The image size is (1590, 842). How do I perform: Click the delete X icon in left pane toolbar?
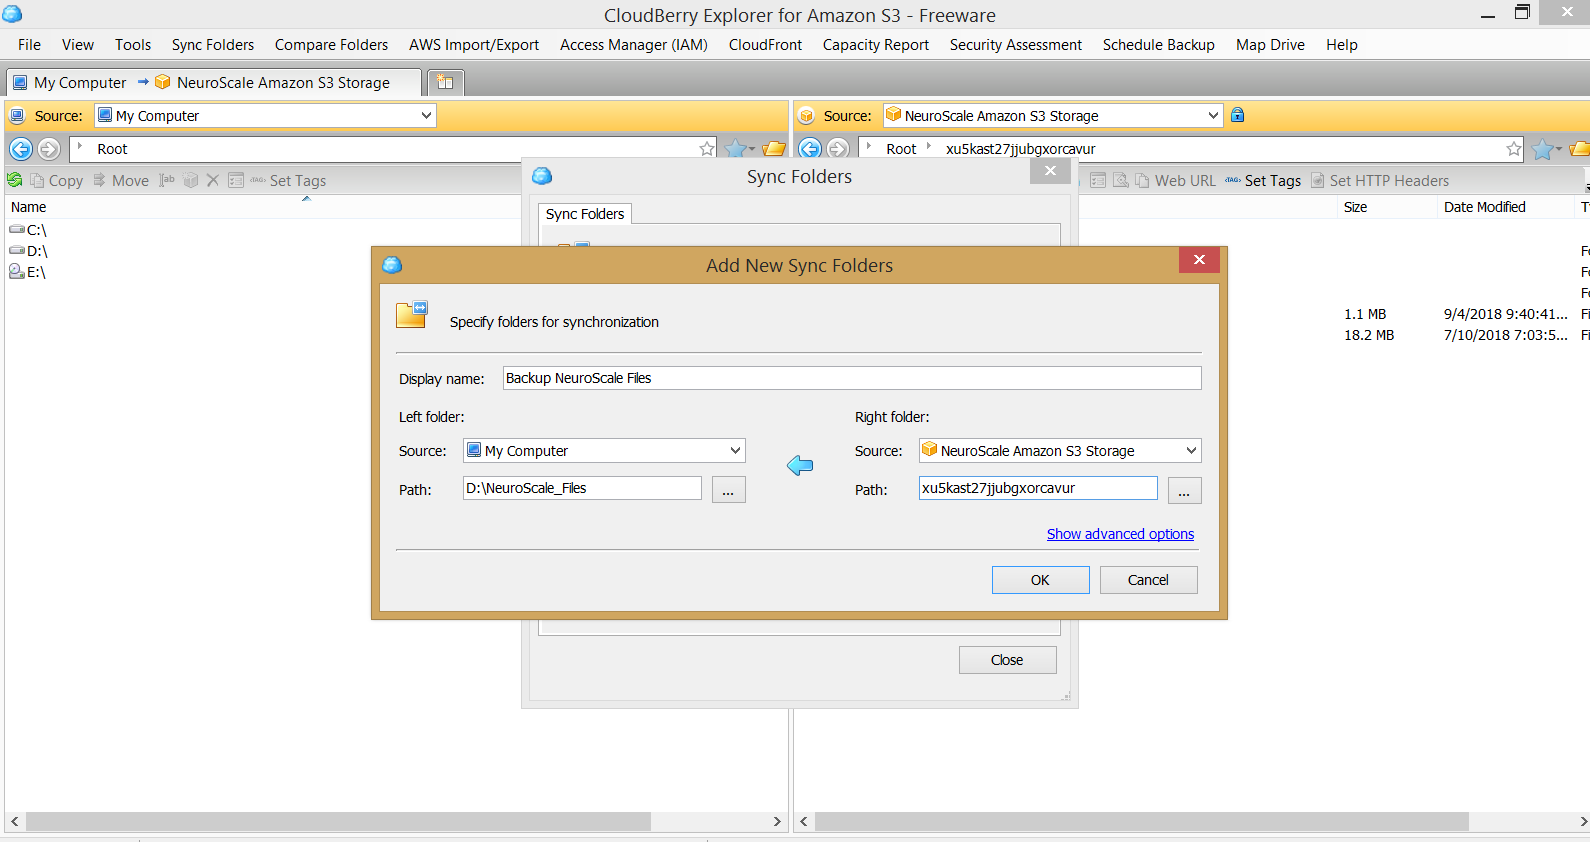coord(212,180)
